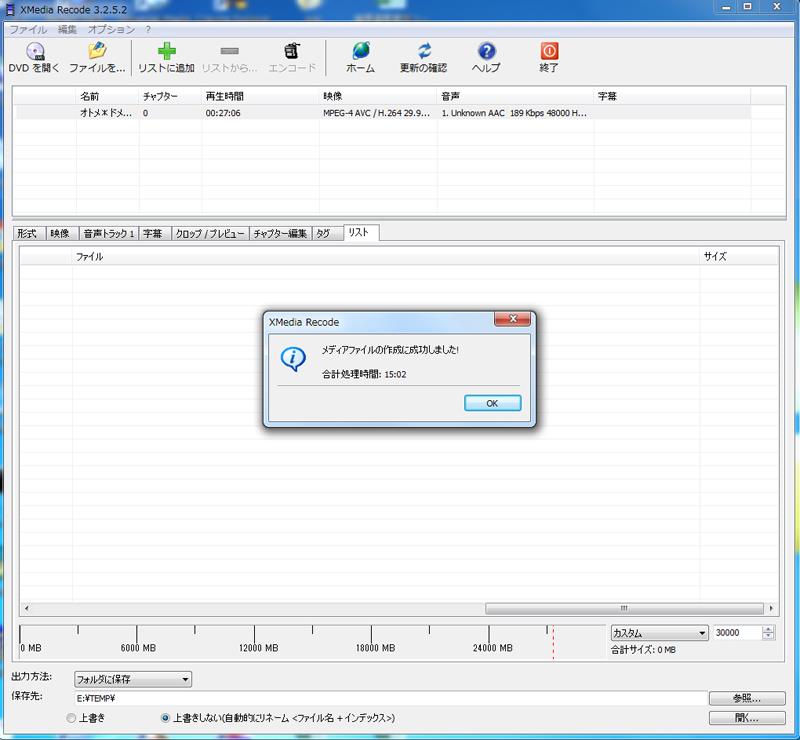Add to list with green plus icon
This screenshot has width=800, height=740.
click(x=166, y=57)
